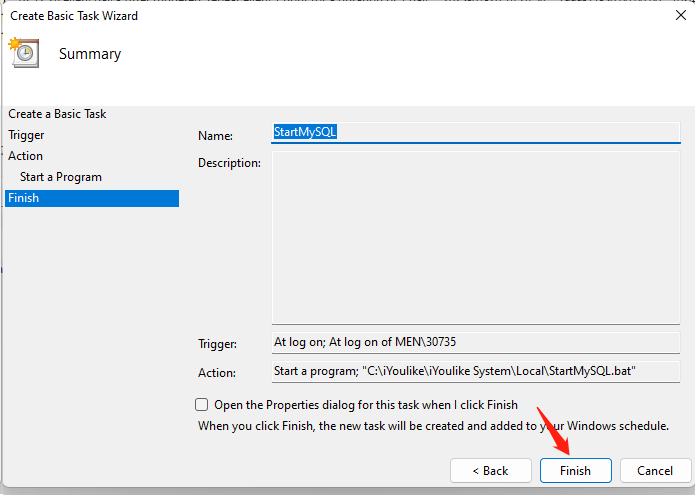The width and height of the screenshot is (695, 495).
Task: Open the Start a Program sub-step
Action: [x=61, y=177]
